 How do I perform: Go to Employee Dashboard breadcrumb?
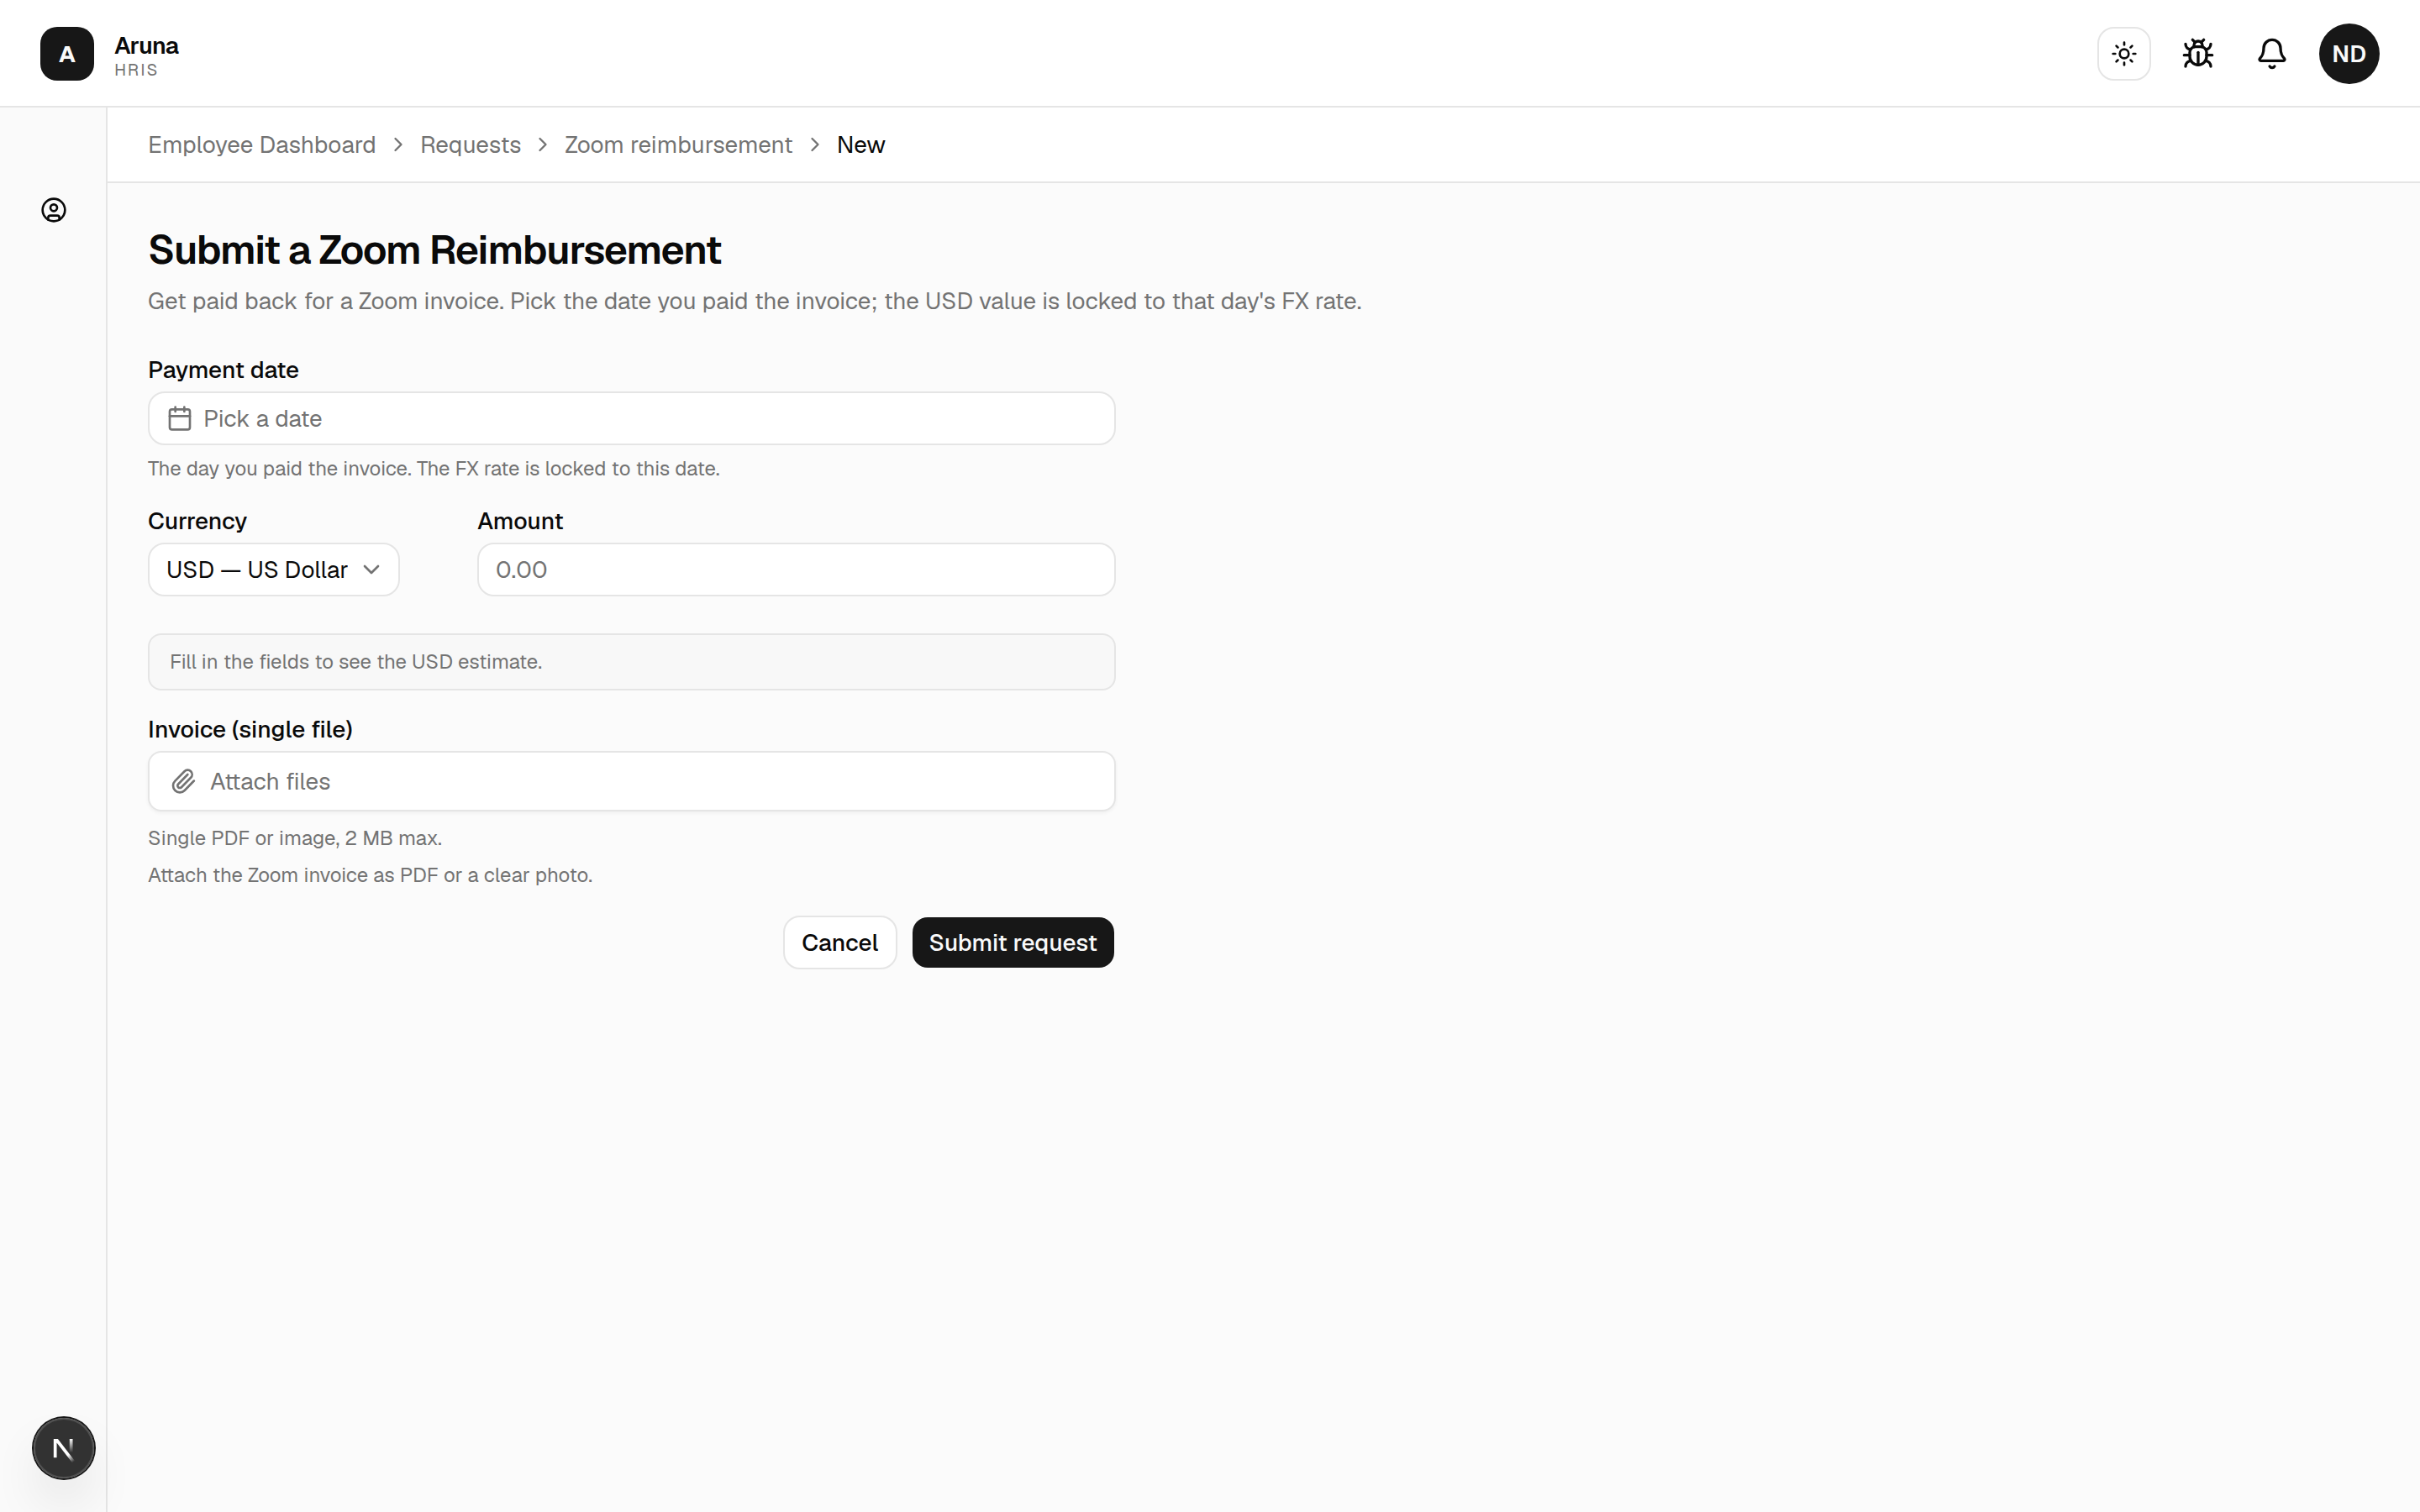(x=262, y=145)
